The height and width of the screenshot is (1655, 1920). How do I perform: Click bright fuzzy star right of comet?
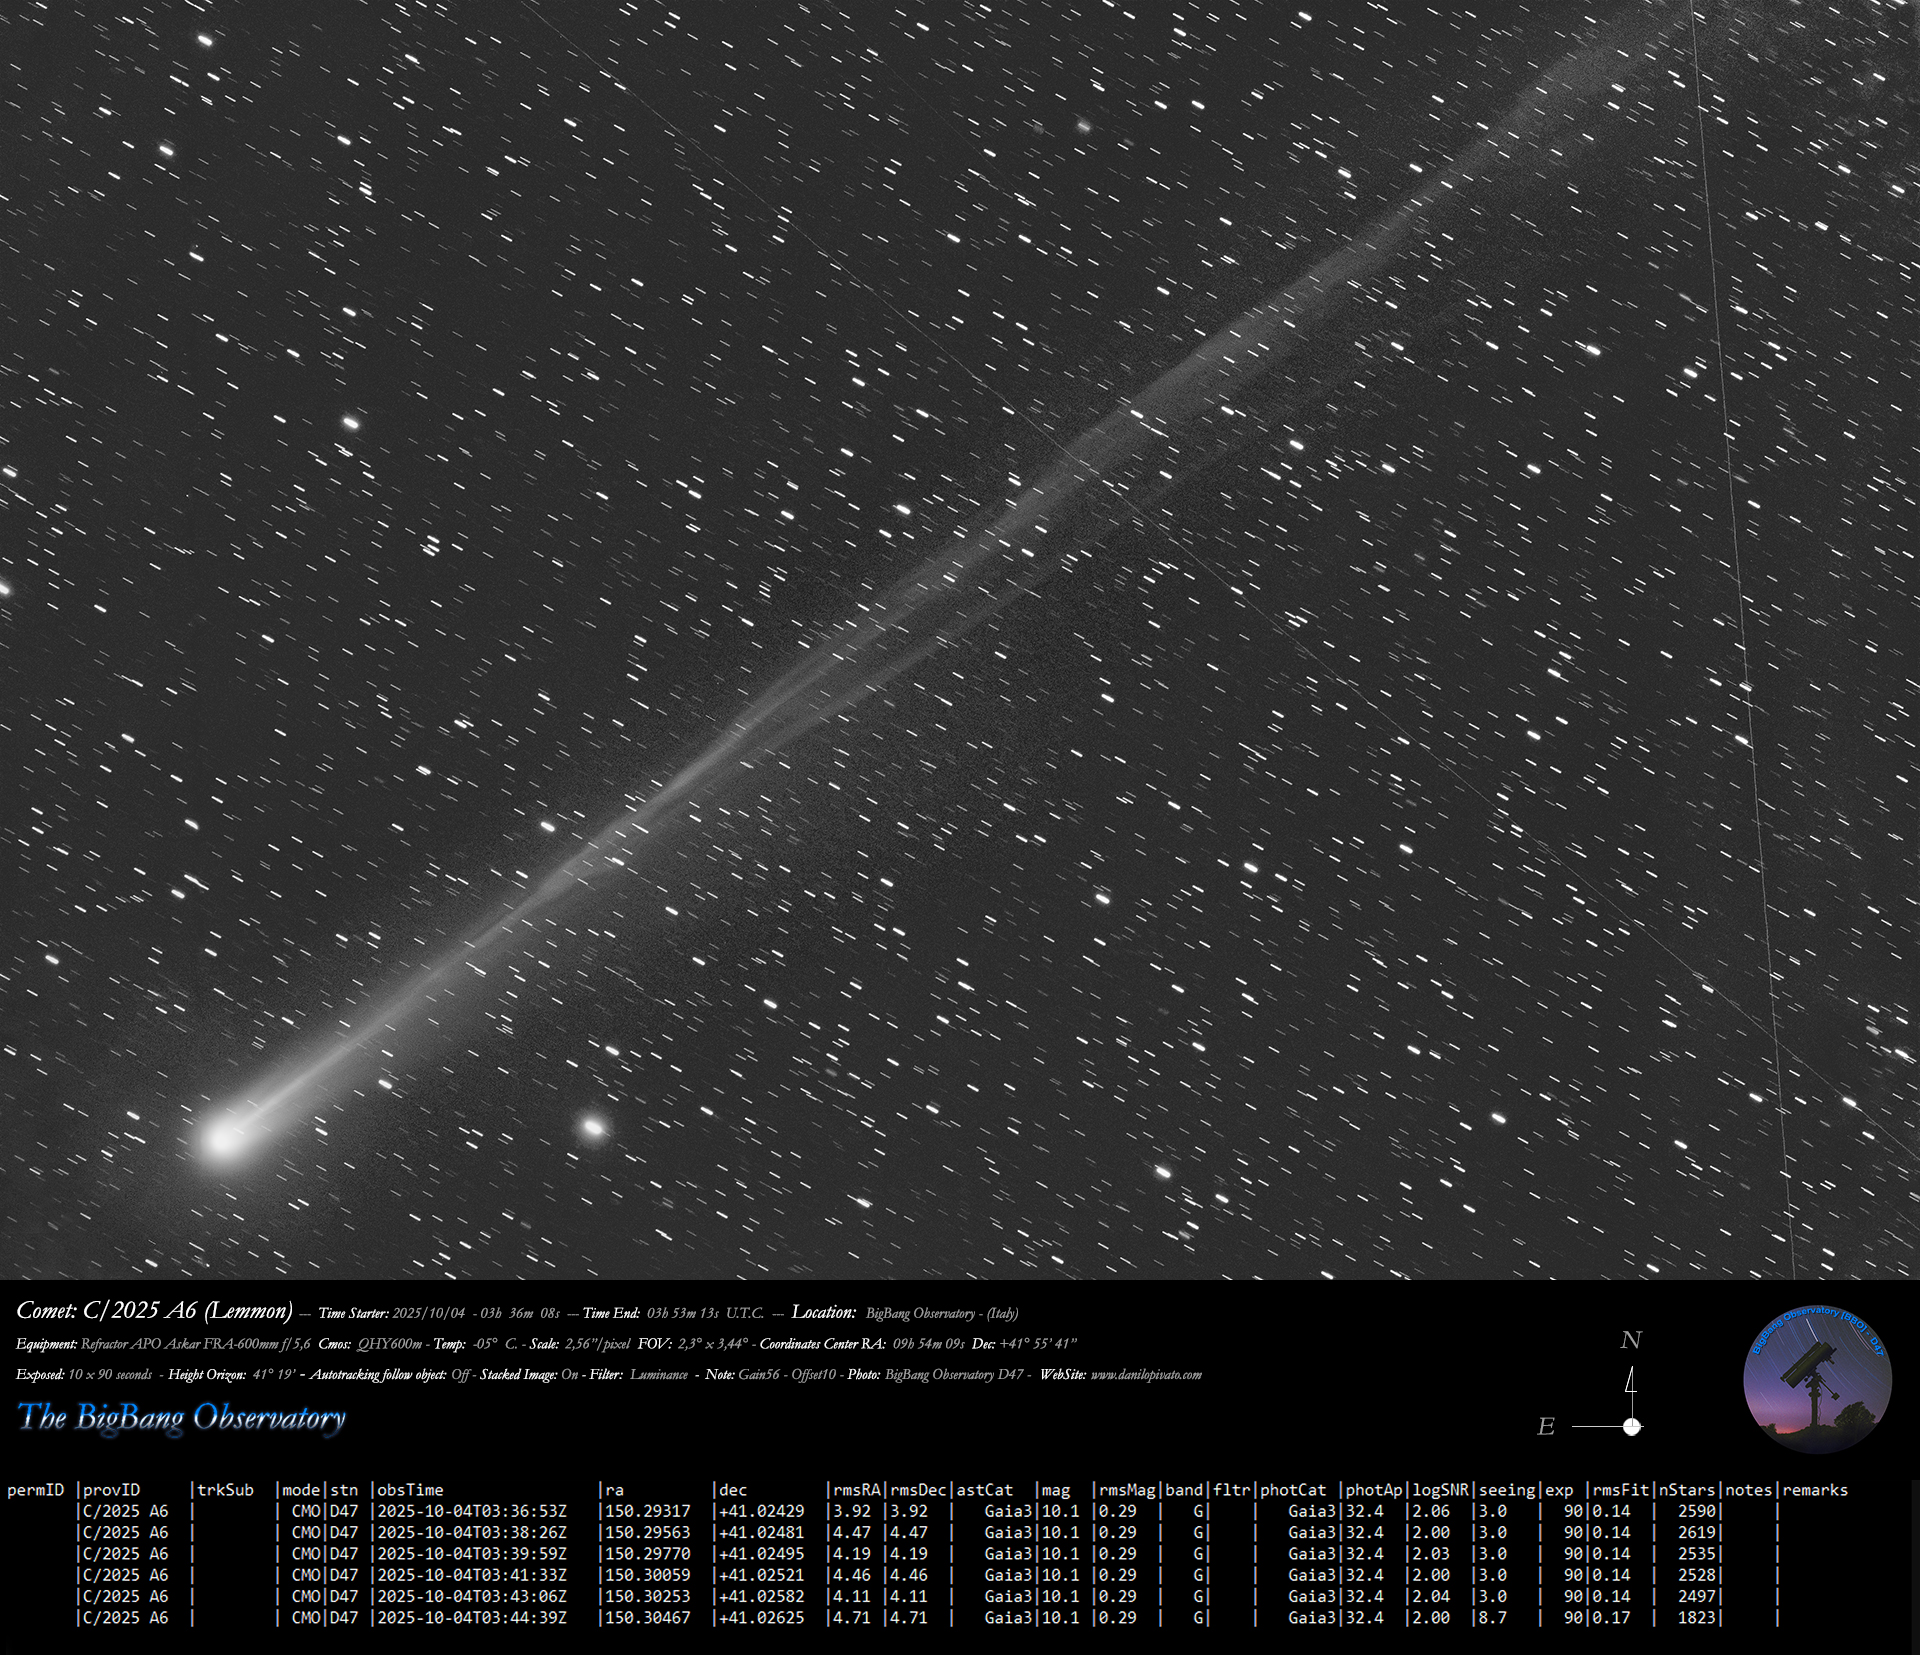(x=593, y=1128)
